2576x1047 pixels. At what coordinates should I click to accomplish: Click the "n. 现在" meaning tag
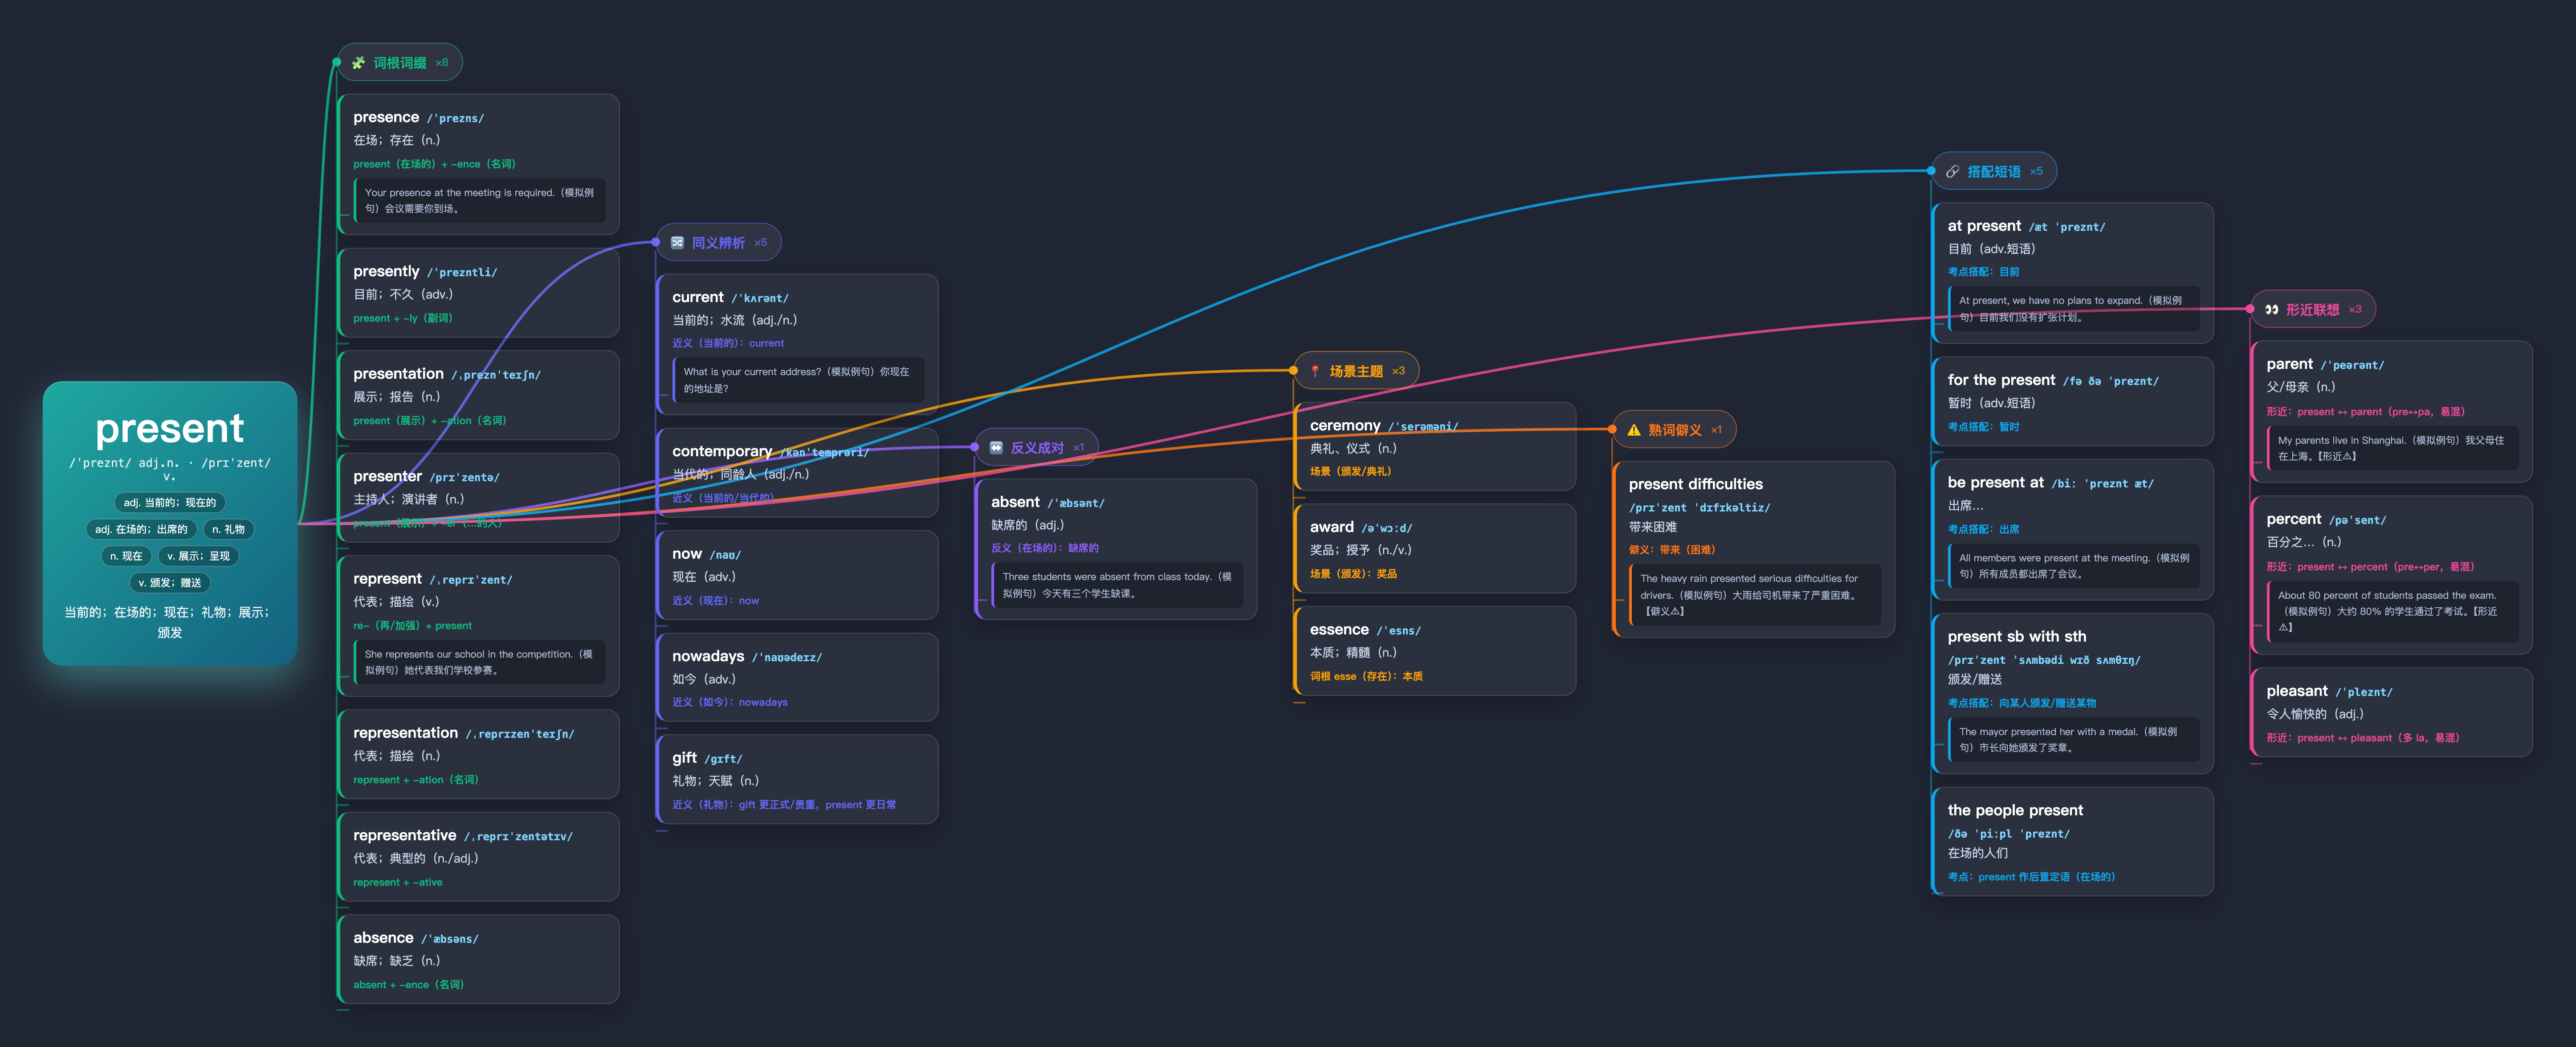(126, 556)
